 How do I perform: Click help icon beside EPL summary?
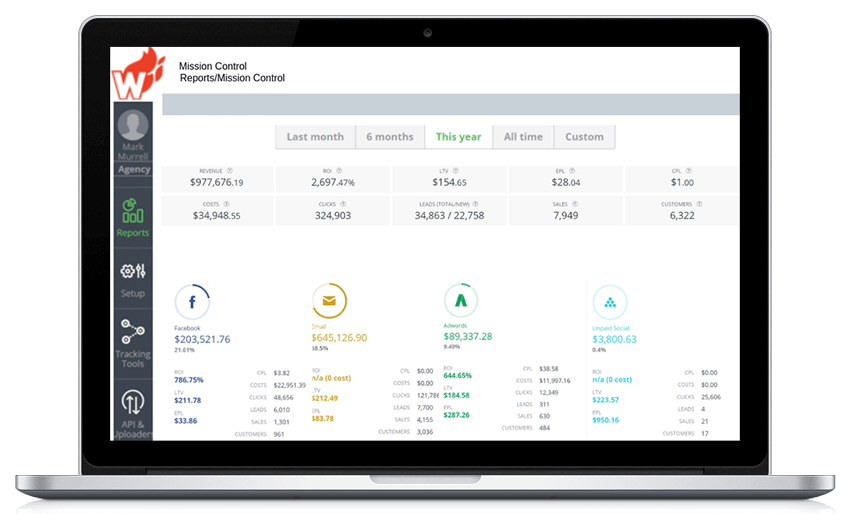click(572, 171)
